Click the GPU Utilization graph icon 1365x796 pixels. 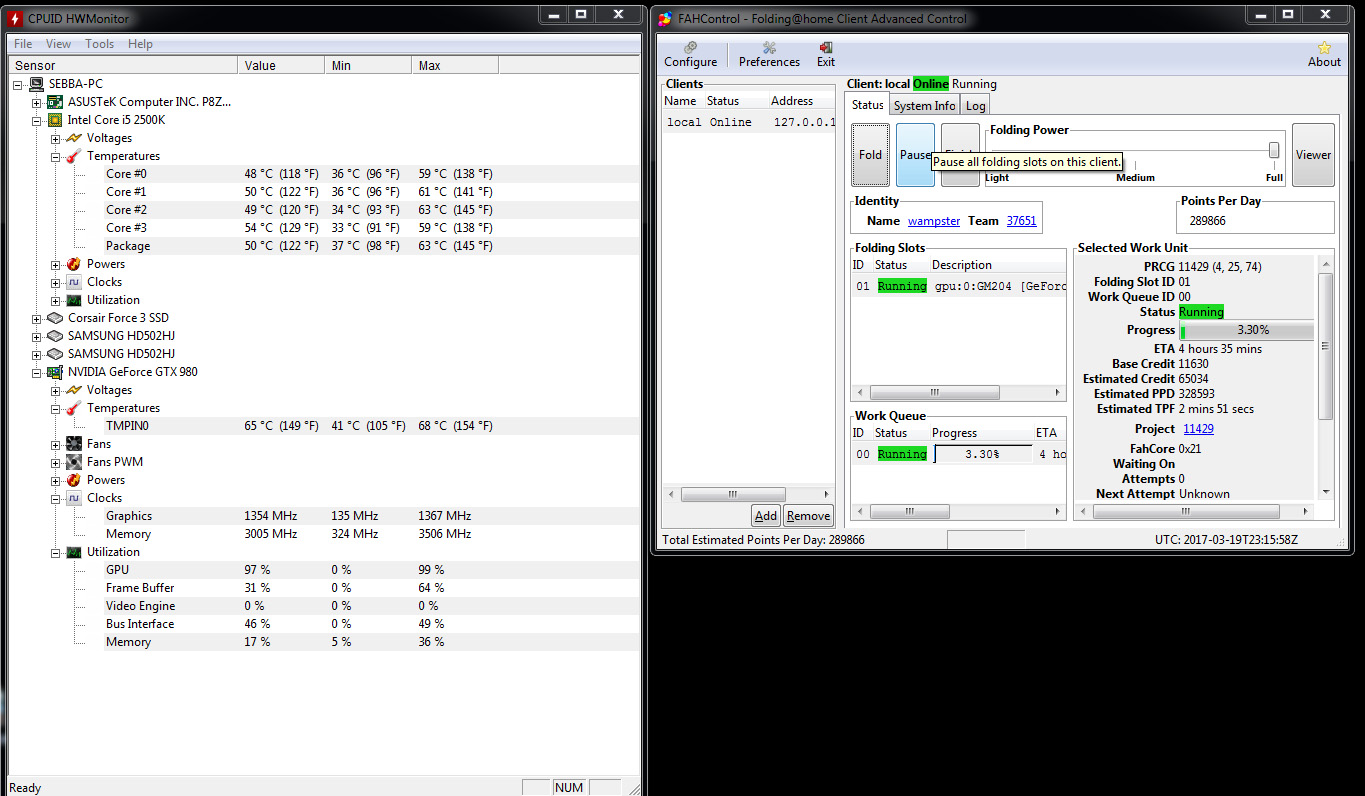tap(74, 552)
